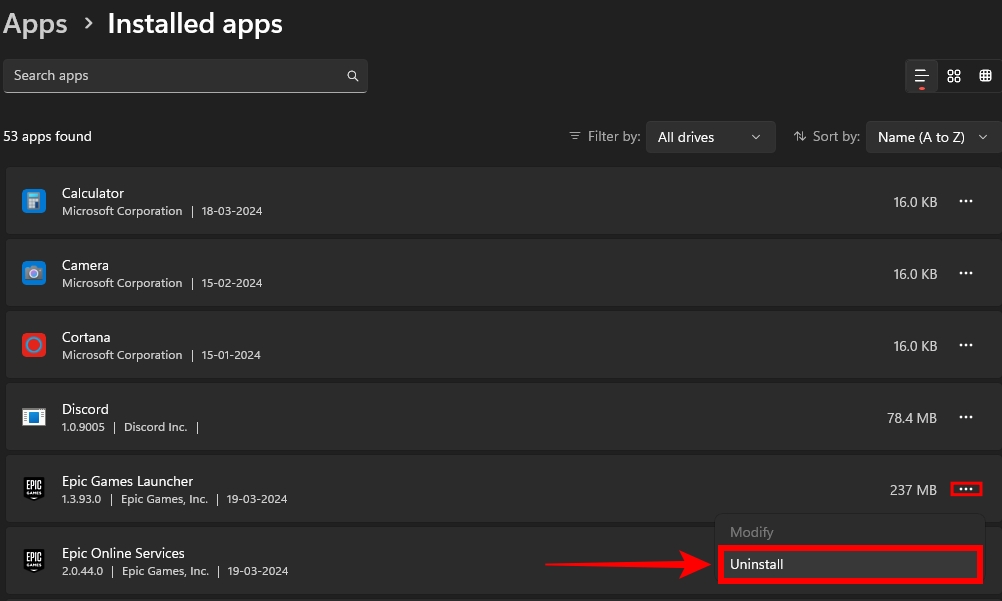Open Calculator more options menu
This screenshot has width=1002, height=601.
pyautogui.click(x=966, y=201)
